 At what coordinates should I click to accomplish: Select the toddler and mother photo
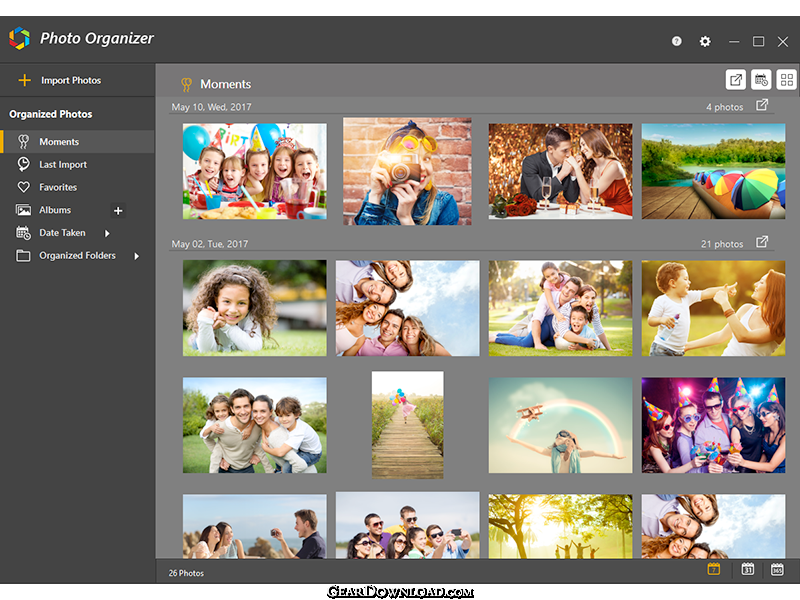coord(713,308)
